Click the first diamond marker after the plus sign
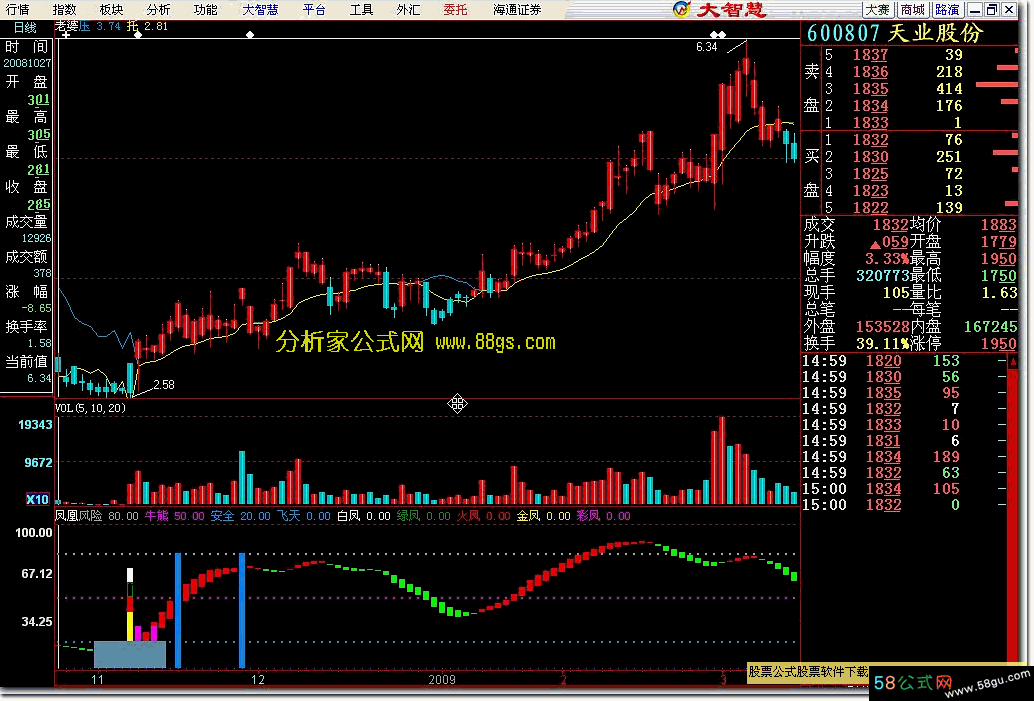 click(138, 34)
